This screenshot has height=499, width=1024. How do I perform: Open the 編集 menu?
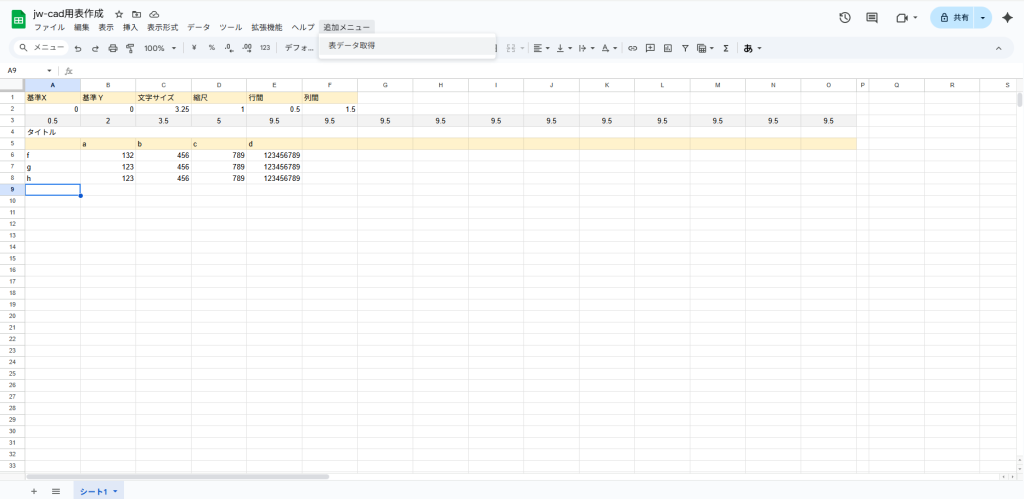click(82, 27)
